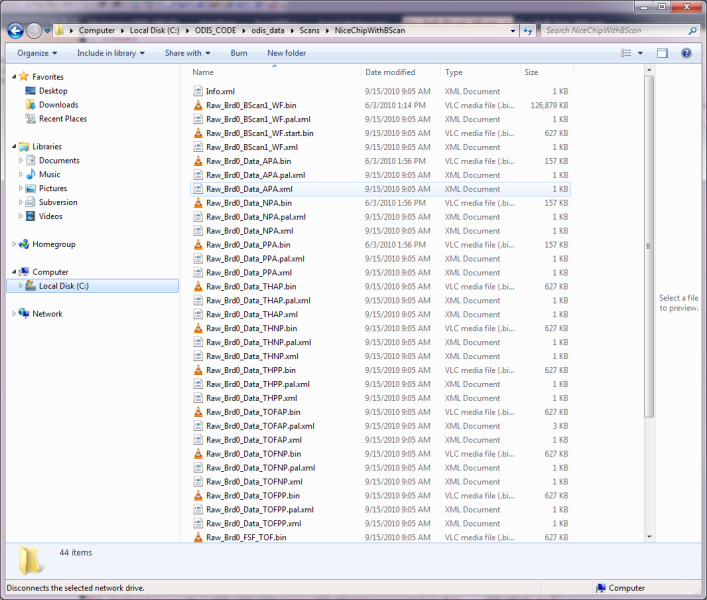The height and width of the screenshot is (600, 707).
Task: Expand the Share with dropdown
Action: [x=187, y=53]
